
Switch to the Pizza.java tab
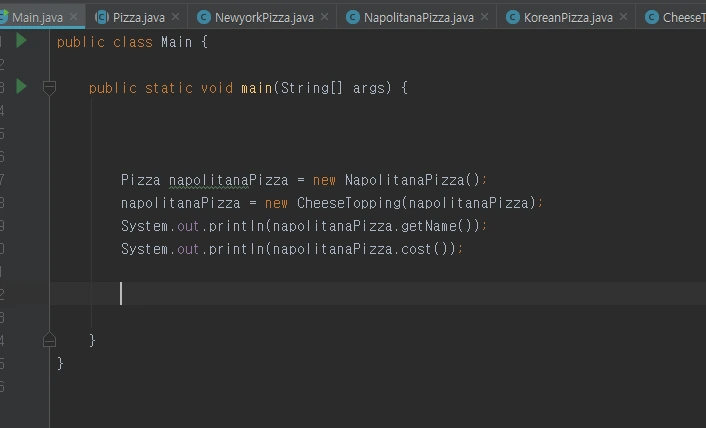click(x=139, y=18)
